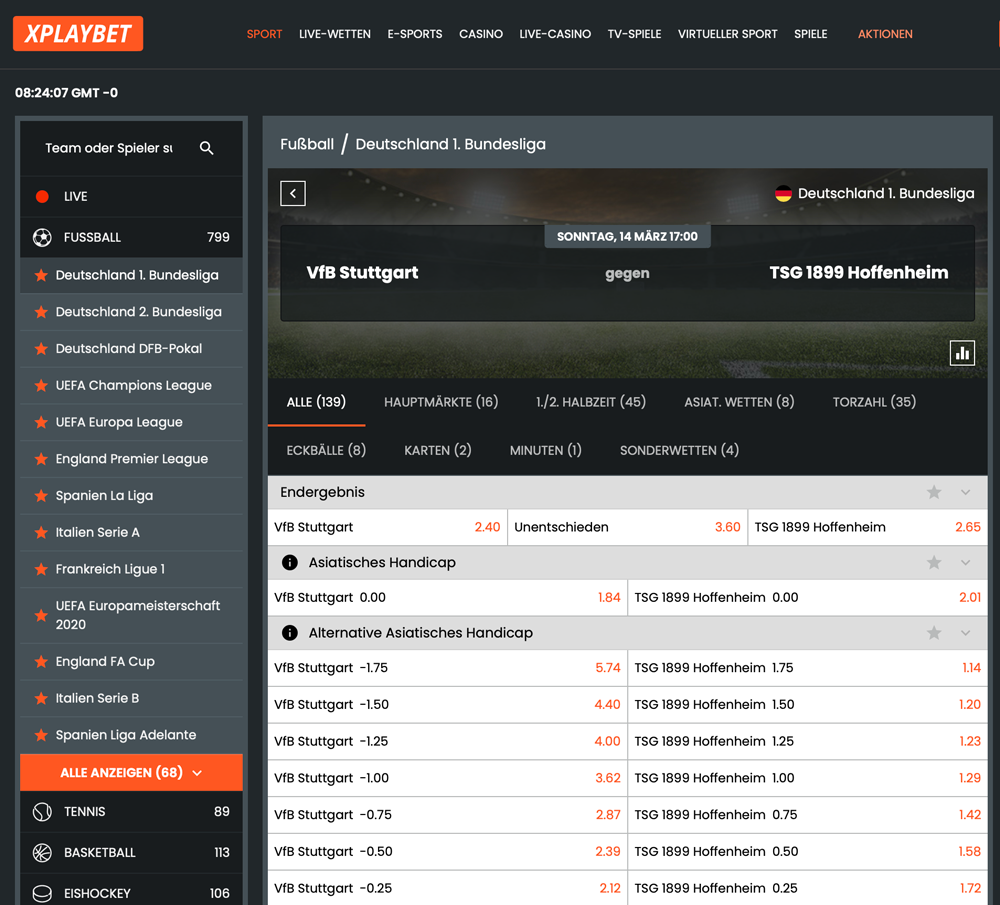This screenshot has height=905, width=1000.
Task: Go back using the arrow button
Action: (293, 193)
